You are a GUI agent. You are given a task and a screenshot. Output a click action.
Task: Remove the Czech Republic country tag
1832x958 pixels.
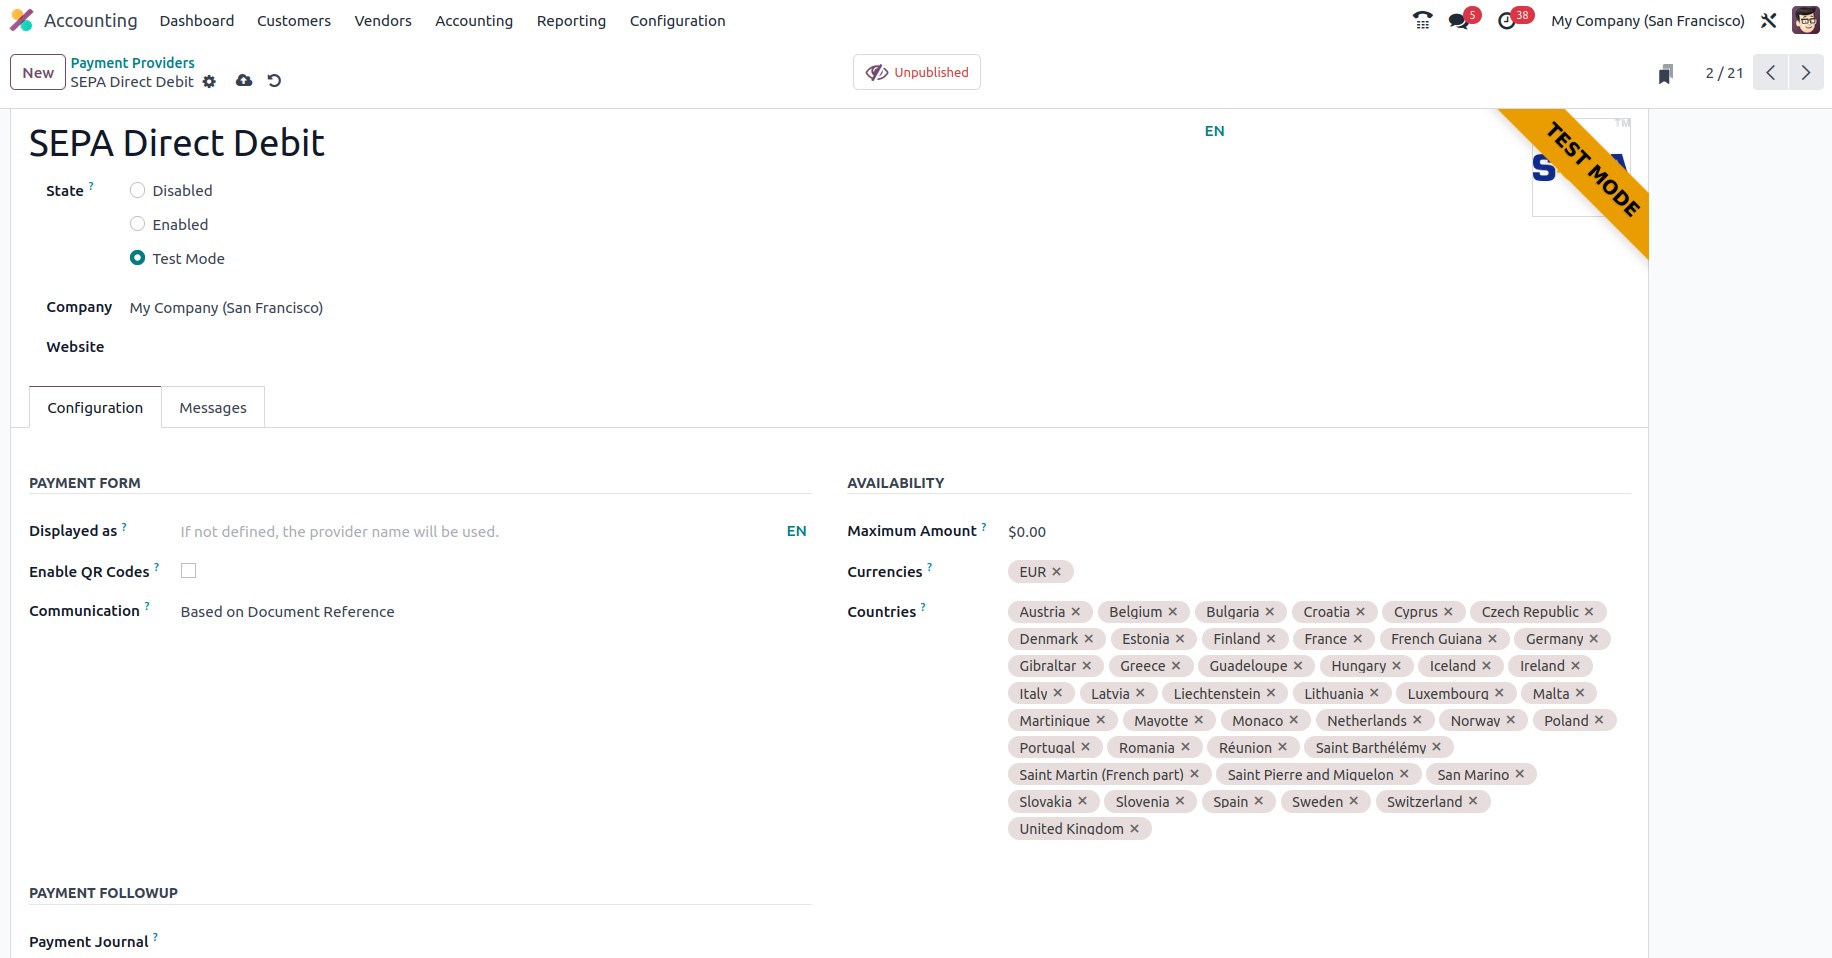coord(1589,612)
